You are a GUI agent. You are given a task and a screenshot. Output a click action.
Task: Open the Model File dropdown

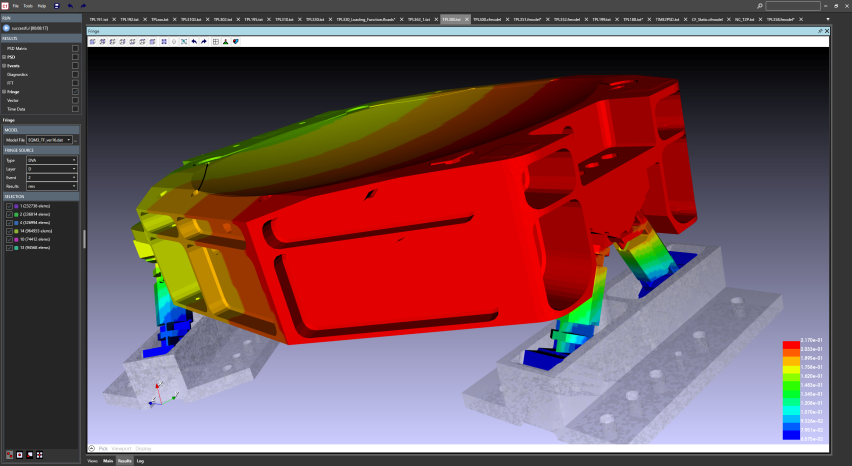(x=49, y=139)
